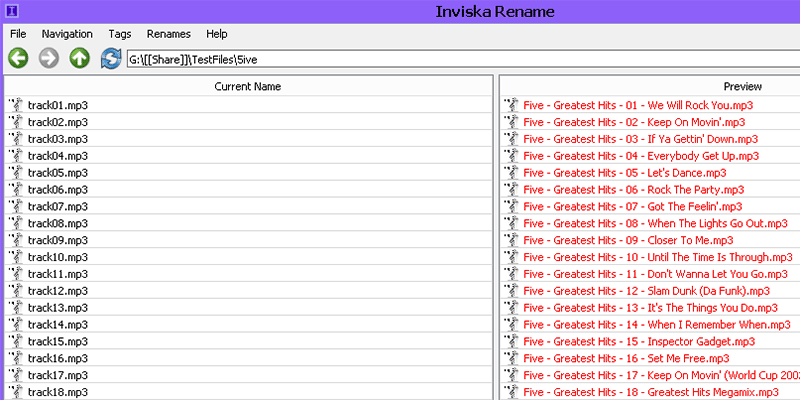
Task: Click the audio icon beside track06.mp3
Action: coord(16,189)
